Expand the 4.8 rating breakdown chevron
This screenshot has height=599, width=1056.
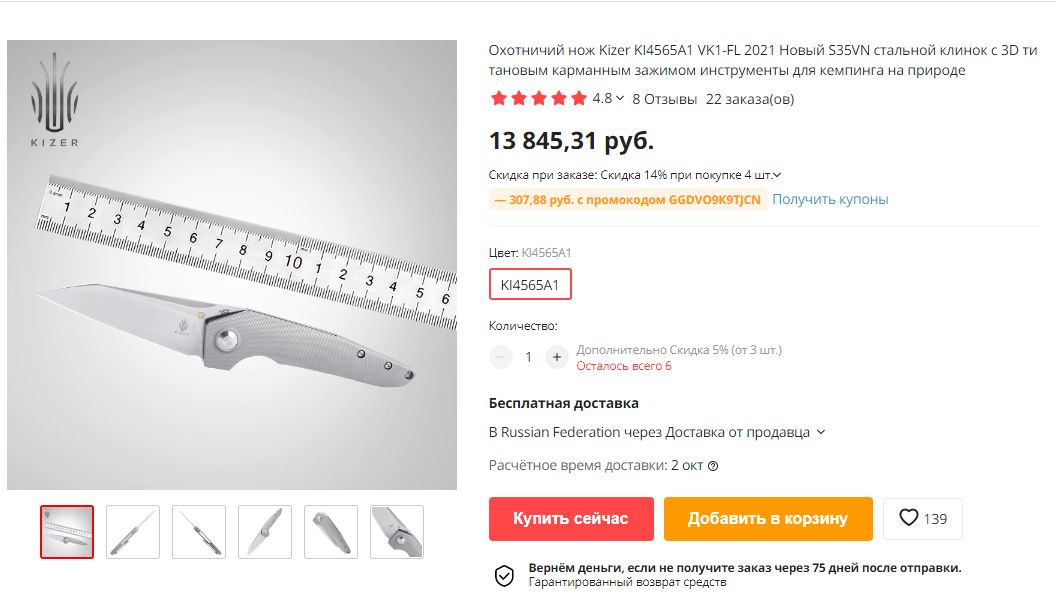pos(620,98)
